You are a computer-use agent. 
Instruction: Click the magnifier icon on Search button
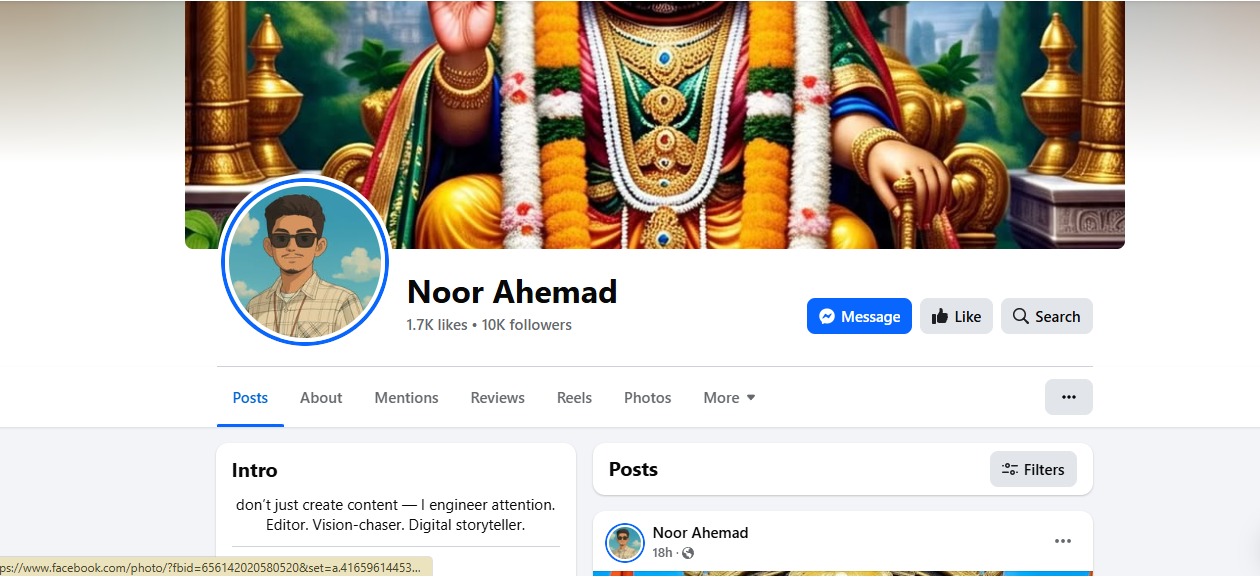1020,316
